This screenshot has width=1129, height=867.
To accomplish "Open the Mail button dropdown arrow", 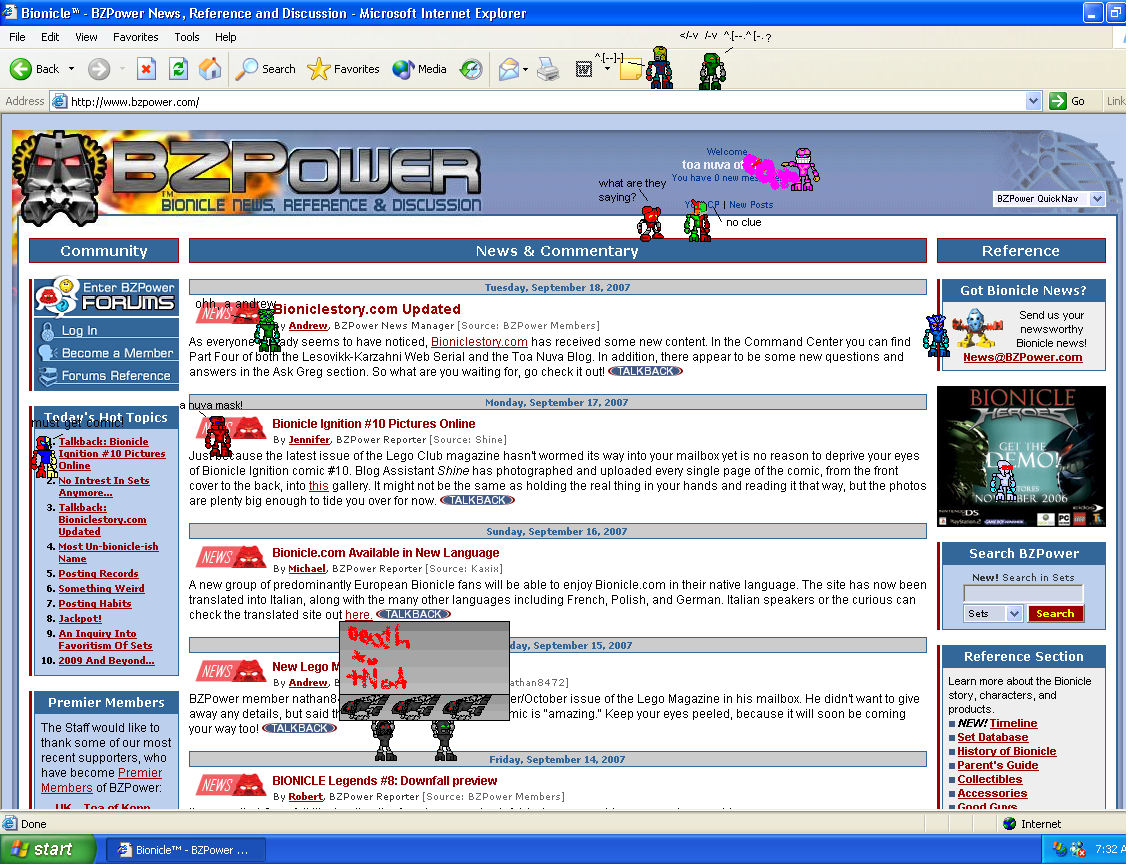I will pyautogui.click(x=525, y=70).
